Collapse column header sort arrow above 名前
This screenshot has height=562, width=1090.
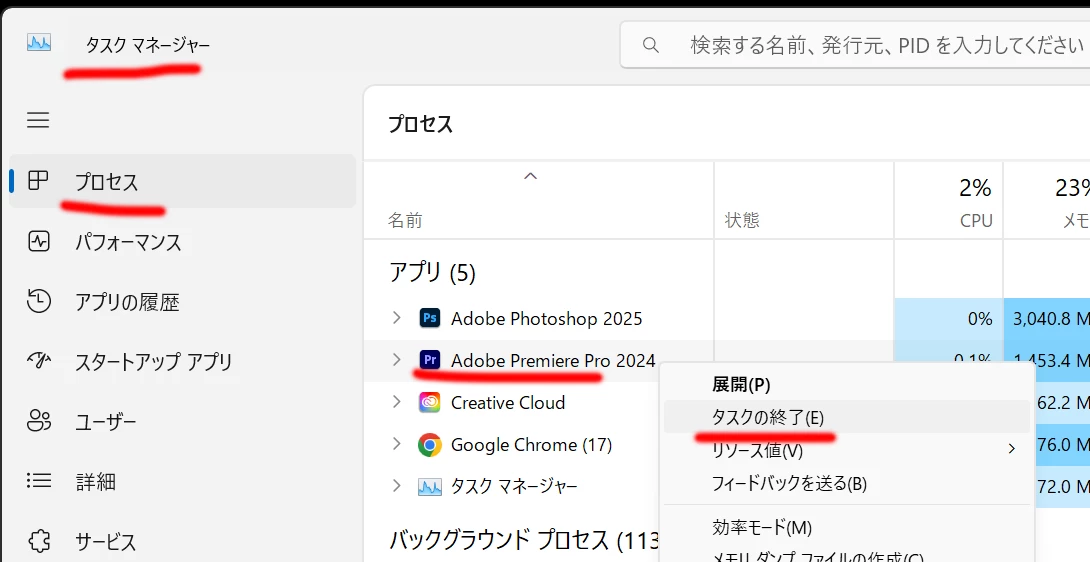pos(530,176)
